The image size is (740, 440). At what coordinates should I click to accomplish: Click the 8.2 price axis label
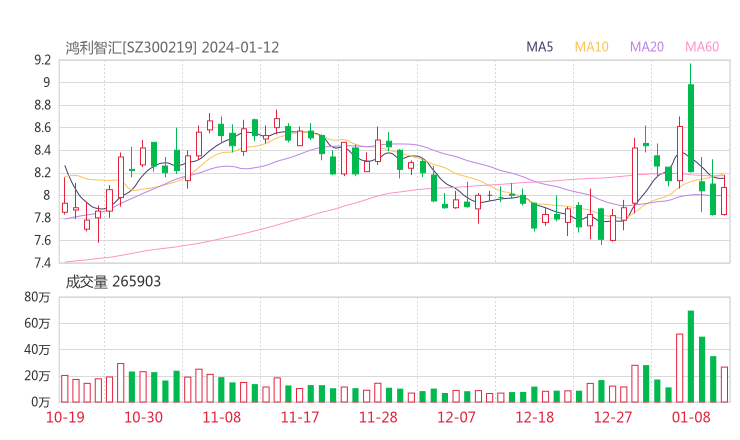click(42, 173)
